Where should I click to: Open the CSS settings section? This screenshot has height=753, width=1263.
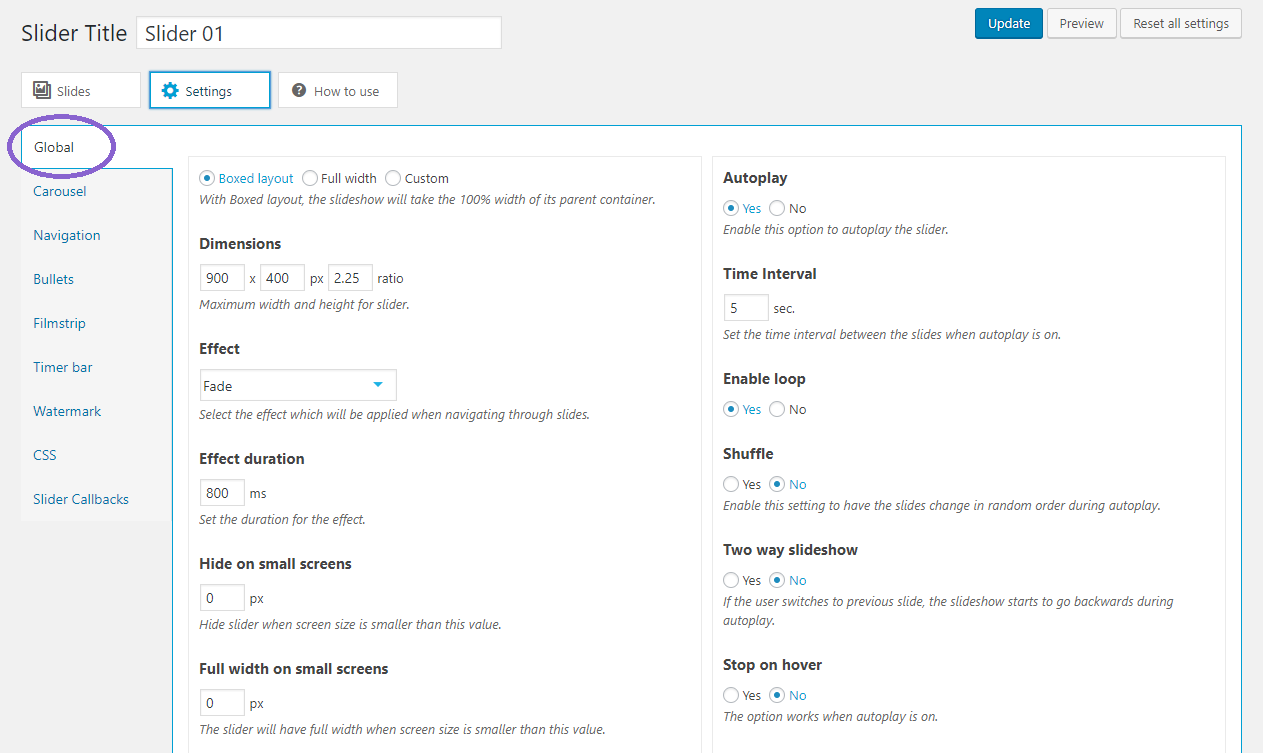[45, 455]
